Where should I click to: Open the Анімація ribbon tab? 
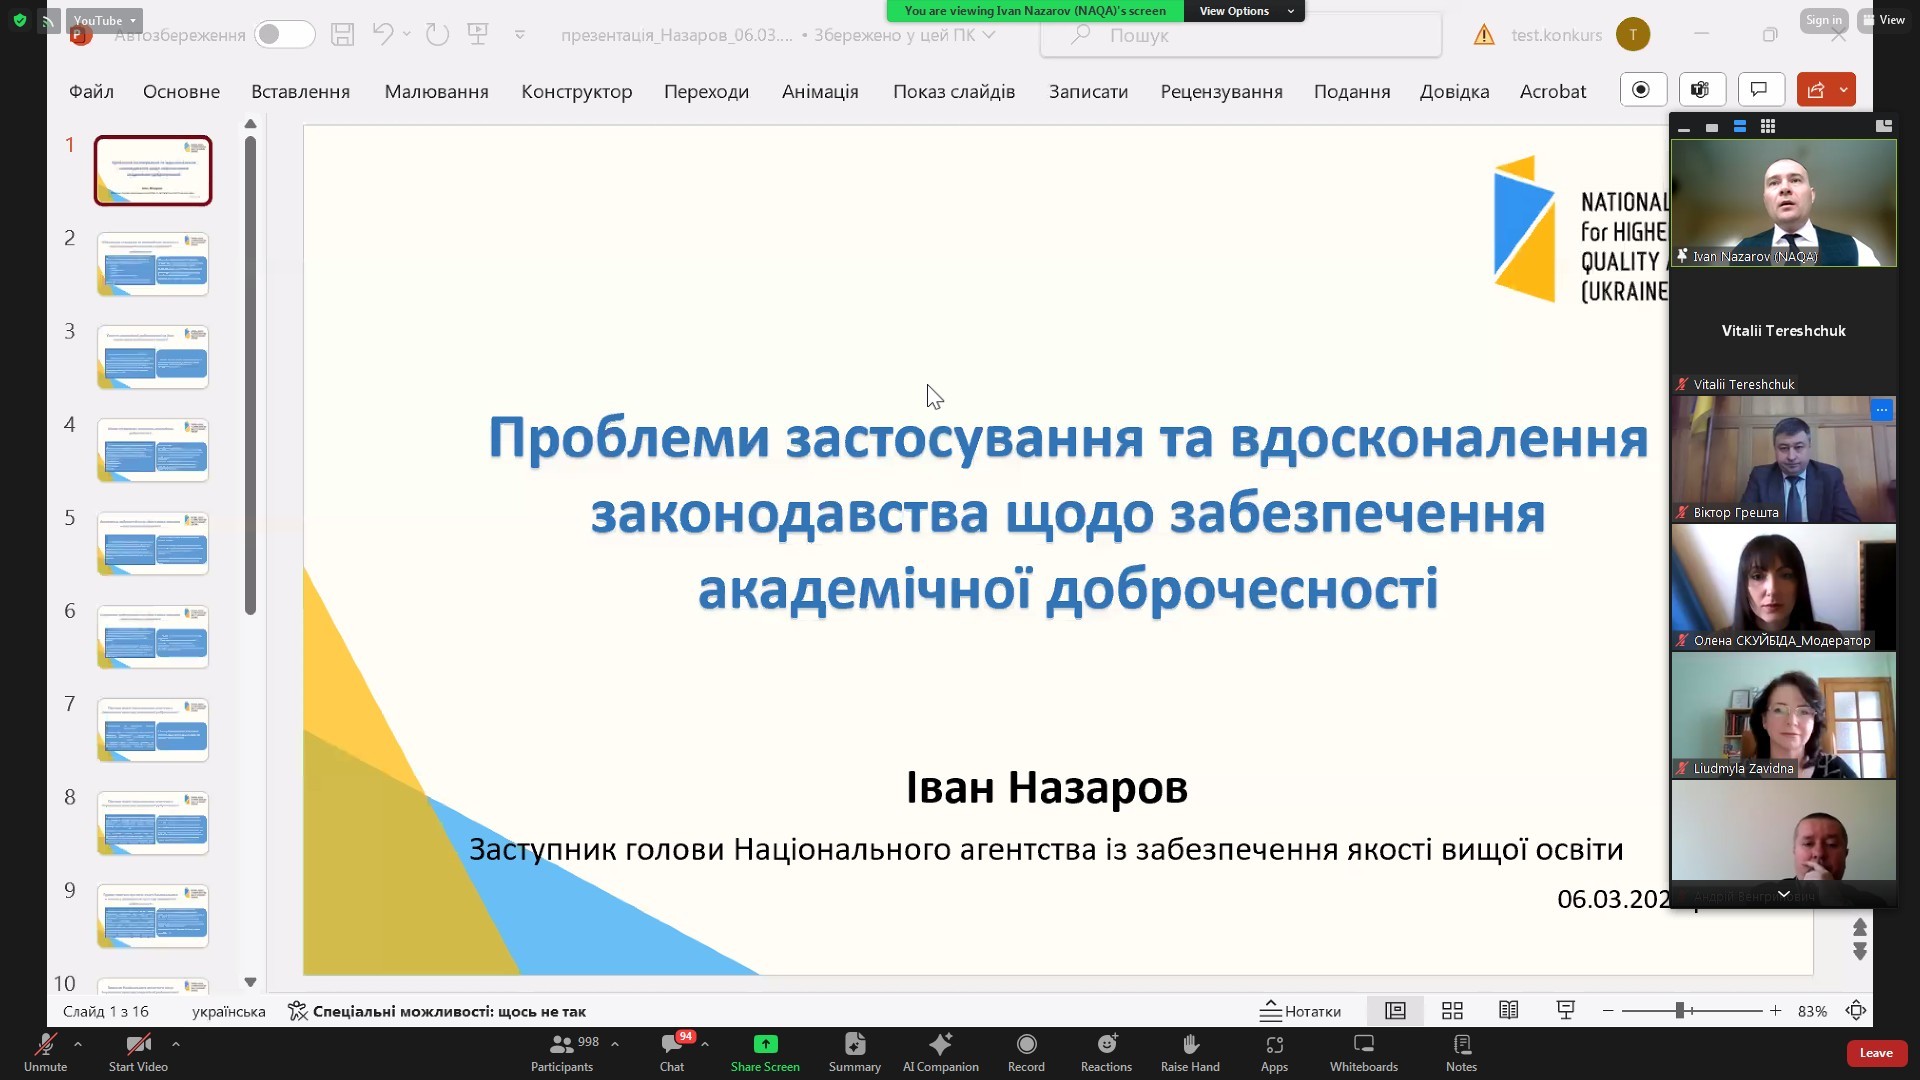(x=819, y=91)
